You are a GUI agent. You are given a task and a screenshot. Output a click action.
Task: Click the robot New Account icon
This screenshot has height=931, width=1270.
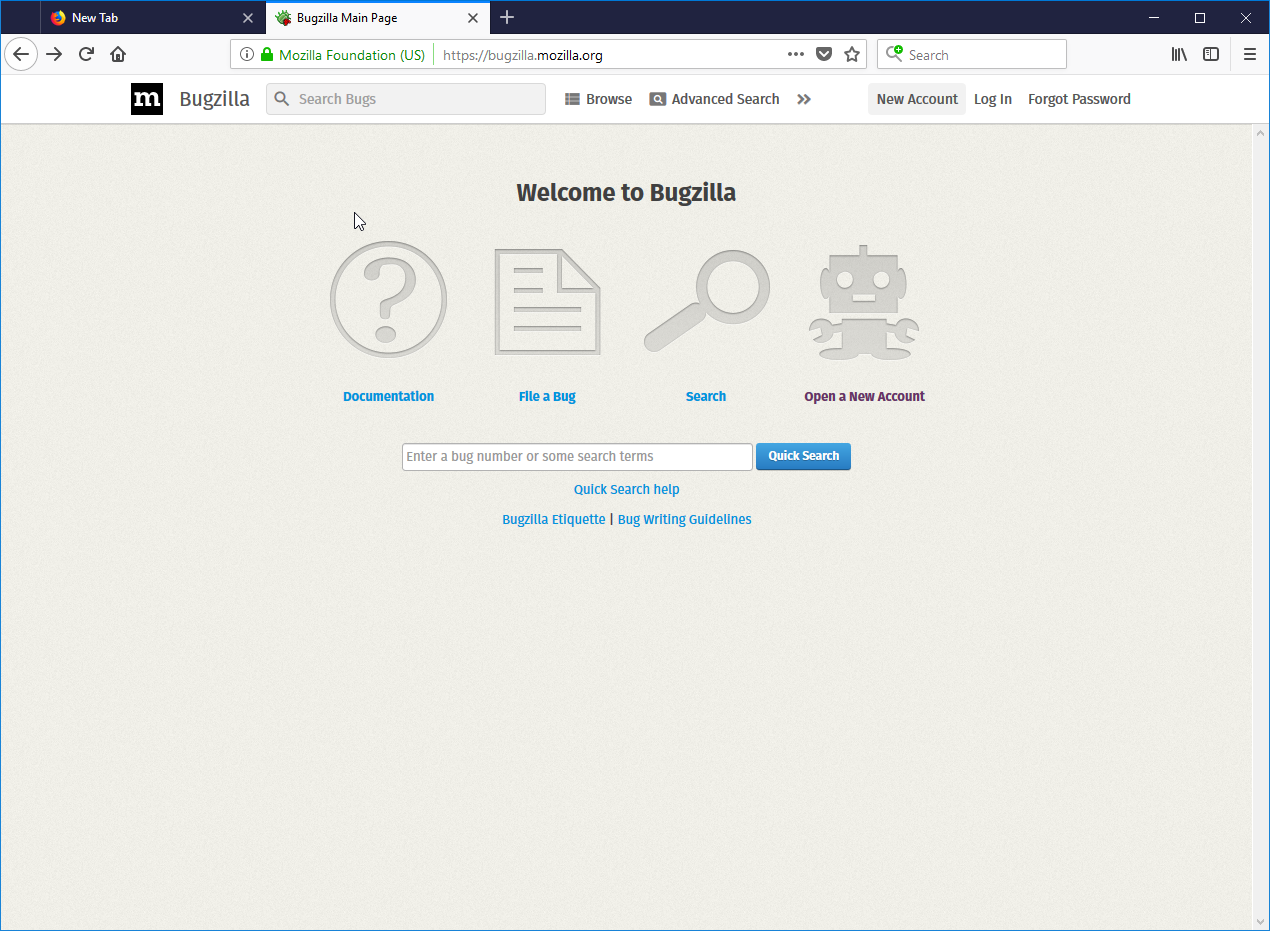click(864, 303)
